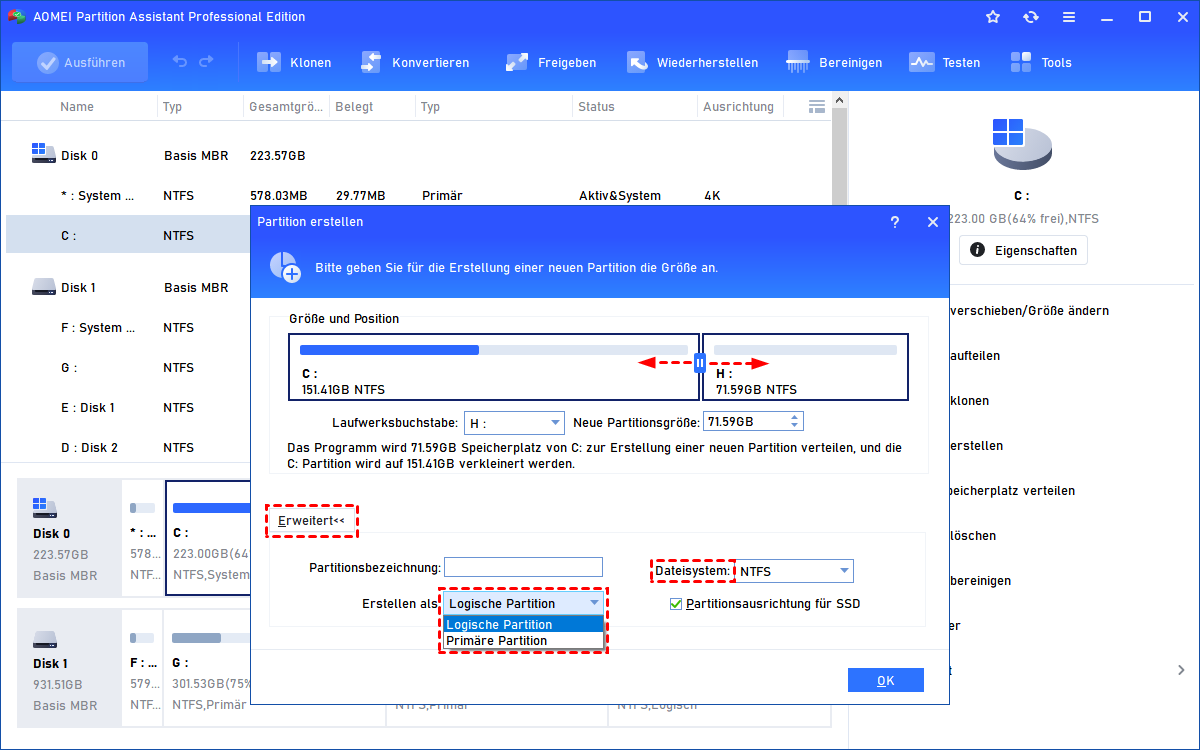
Task: Collapse the Erweitert<< advanced options
Action: 311,520
